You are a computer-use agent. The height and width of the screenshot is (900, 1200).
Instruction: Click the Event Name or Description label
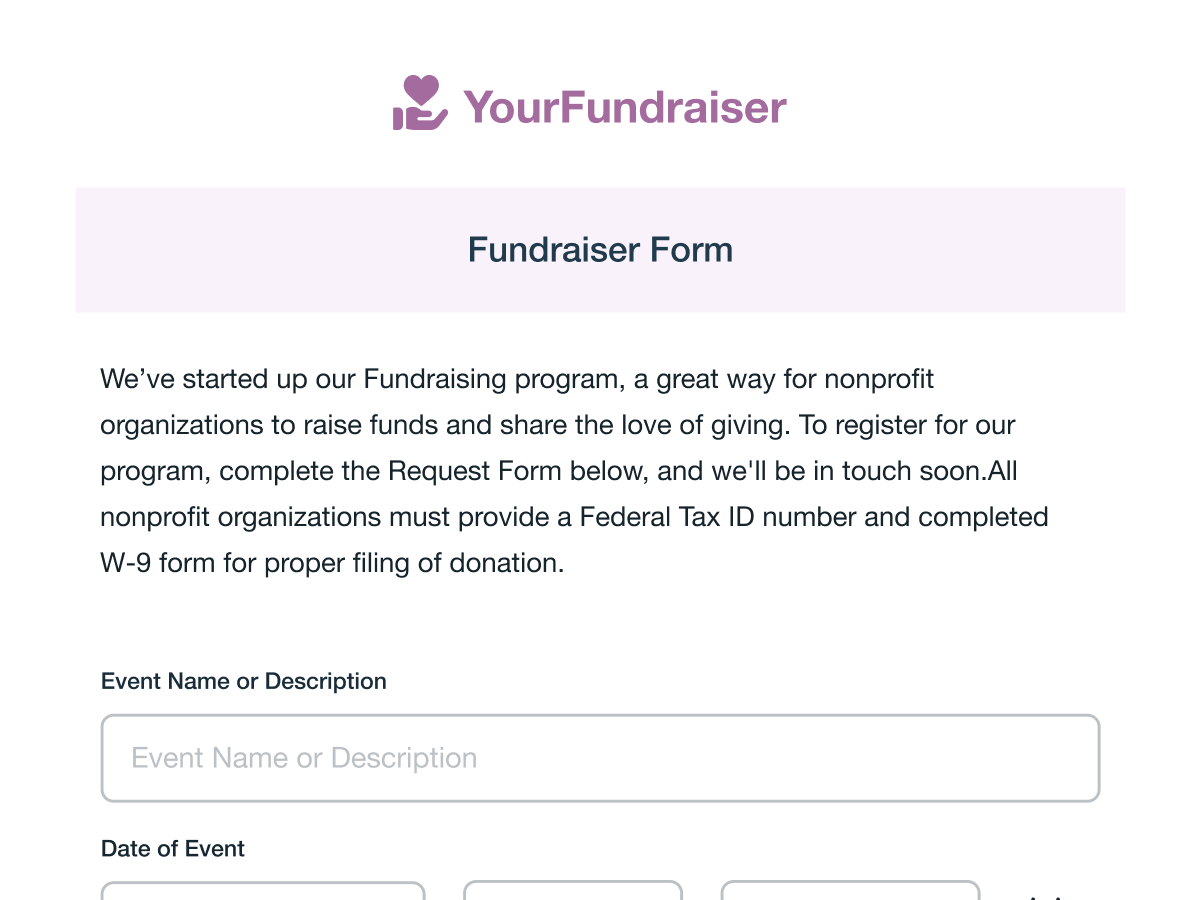[243, 681]
